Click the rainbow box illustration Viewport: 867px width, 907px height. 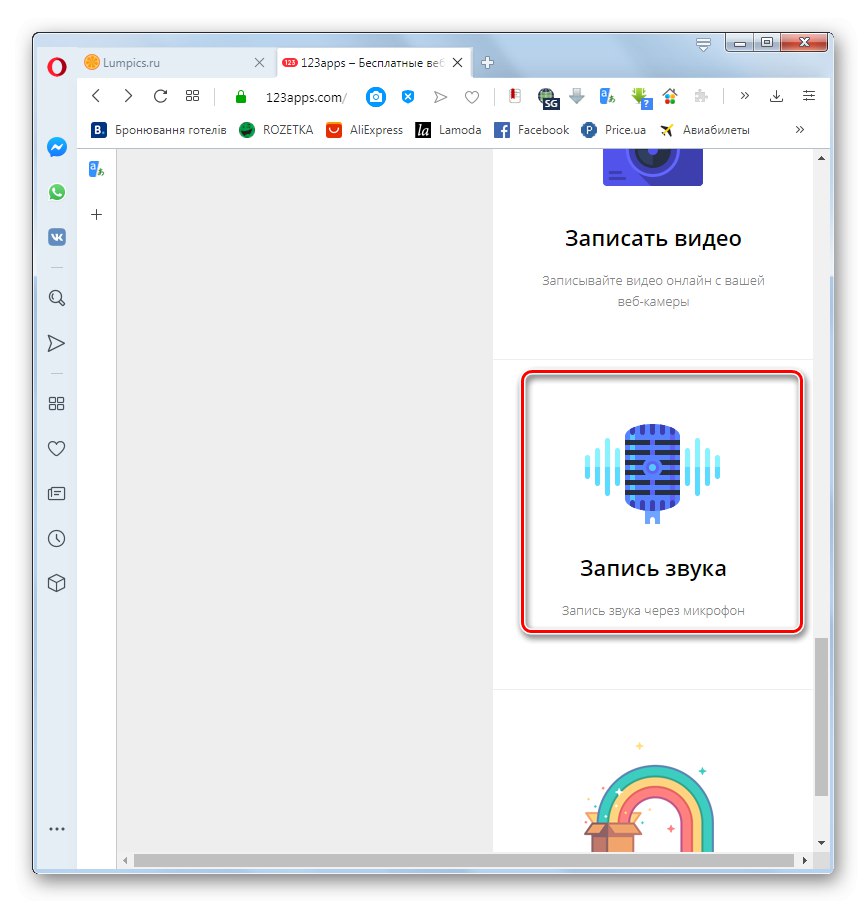click(x=650, y=797)
